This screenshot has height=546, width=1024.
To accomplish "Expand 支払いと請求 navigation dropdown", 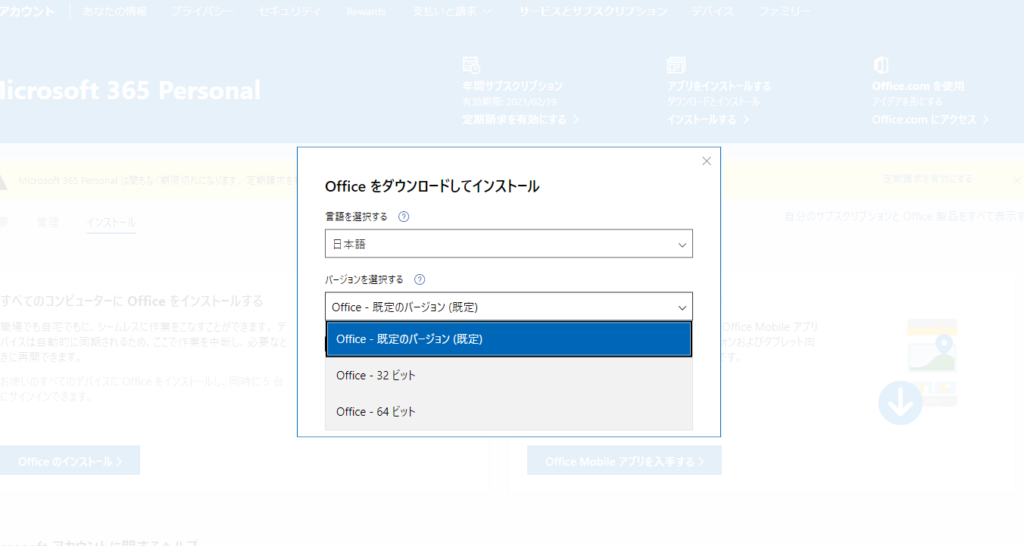I will pyautogui.click(x=452, y=11).
